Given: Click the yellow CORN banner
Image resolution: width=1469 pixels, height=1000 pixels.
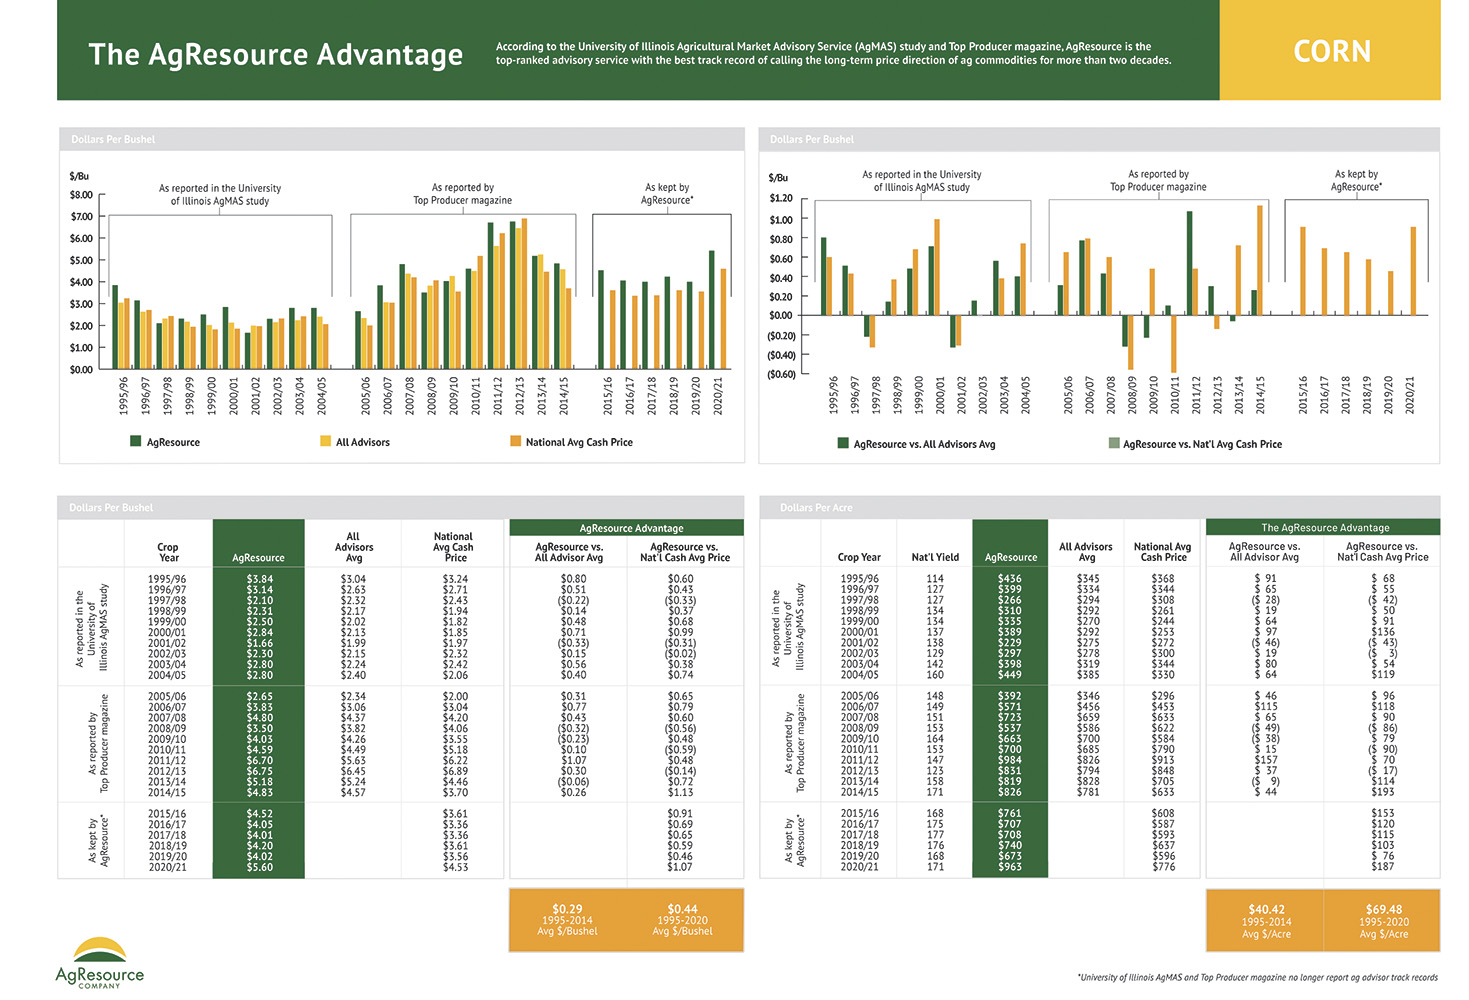Looking at the screenshot, I should [x=1330, y=51].
